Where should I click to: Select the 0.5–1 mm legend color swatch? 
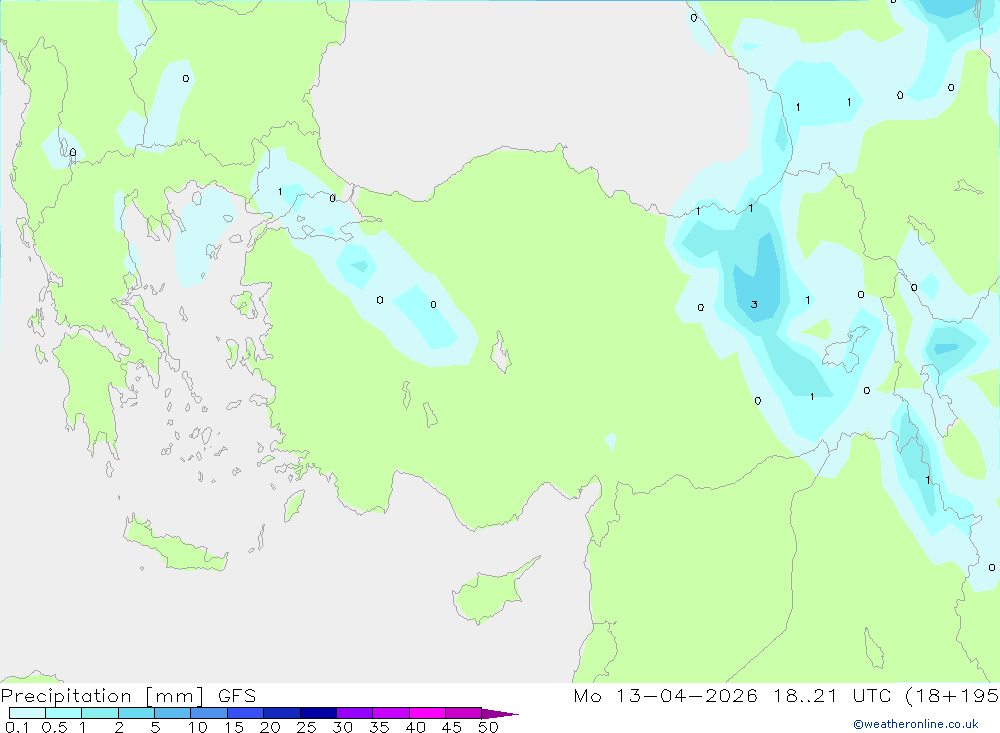point(63,713)
